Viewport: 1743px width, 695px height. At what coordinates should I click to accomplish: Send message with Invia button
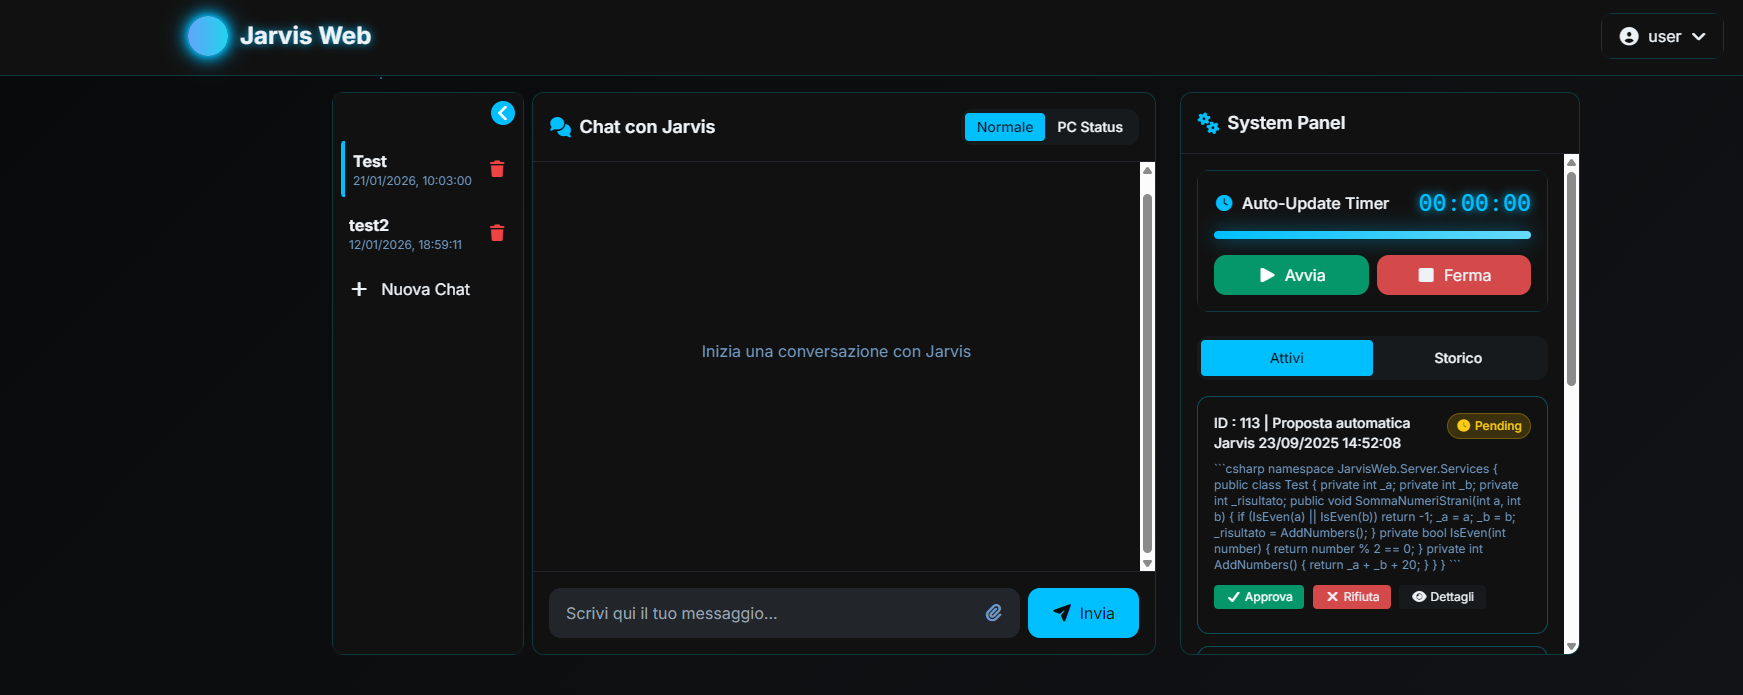(1083, 613)
